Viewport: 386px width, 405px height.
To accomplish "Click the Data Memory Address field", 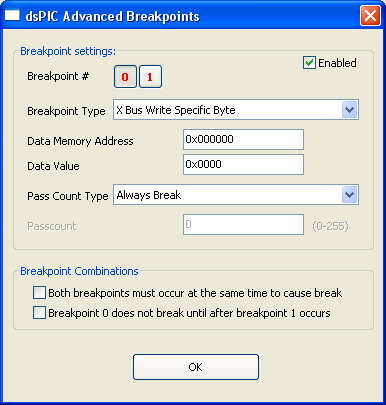I will (x=243, y=139).
